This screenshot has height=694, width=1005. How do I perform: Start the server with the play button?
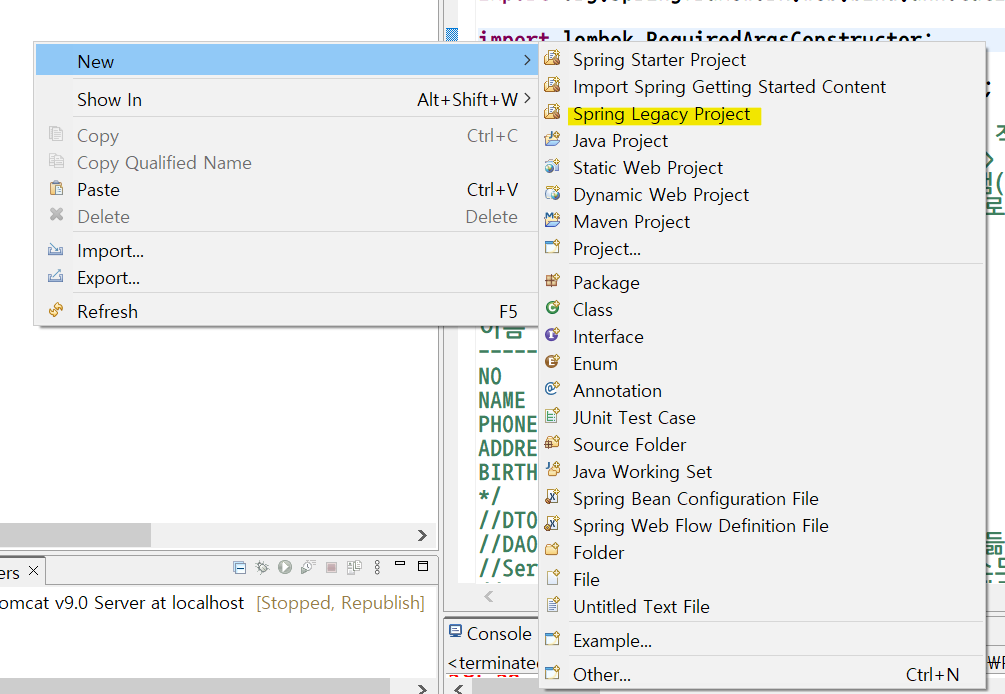point(285,567)
